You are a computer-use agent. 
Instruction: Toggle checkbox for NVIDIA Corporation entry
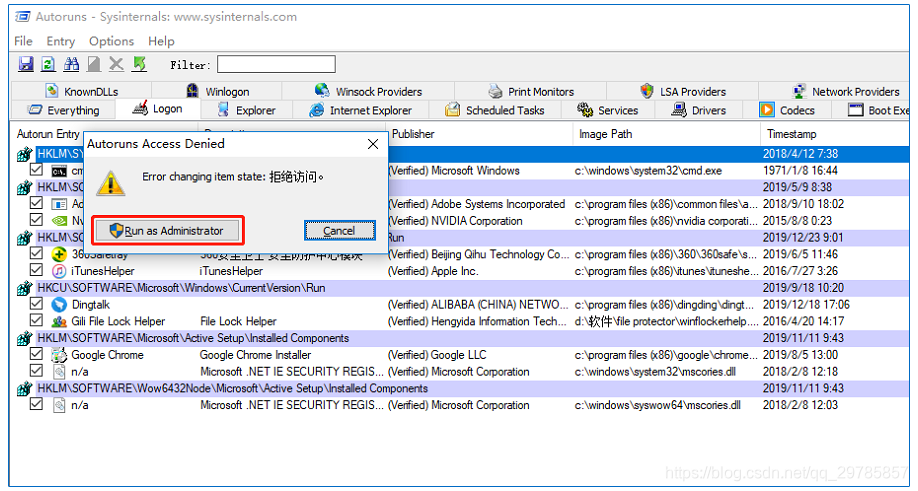(x=36, y=220)
